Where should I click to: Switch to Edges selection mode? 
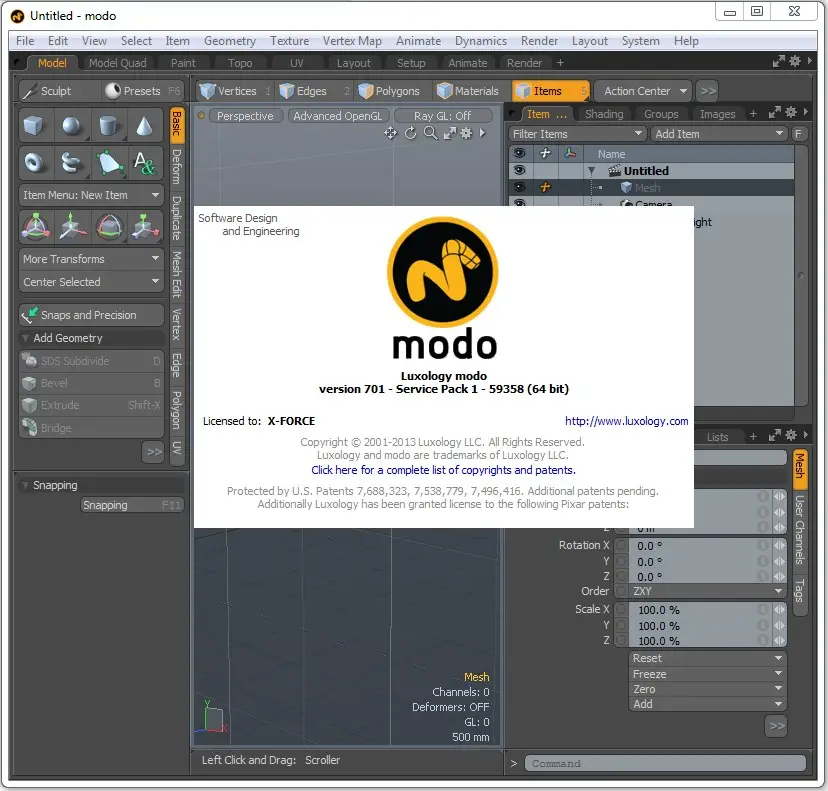pos(313,91)
